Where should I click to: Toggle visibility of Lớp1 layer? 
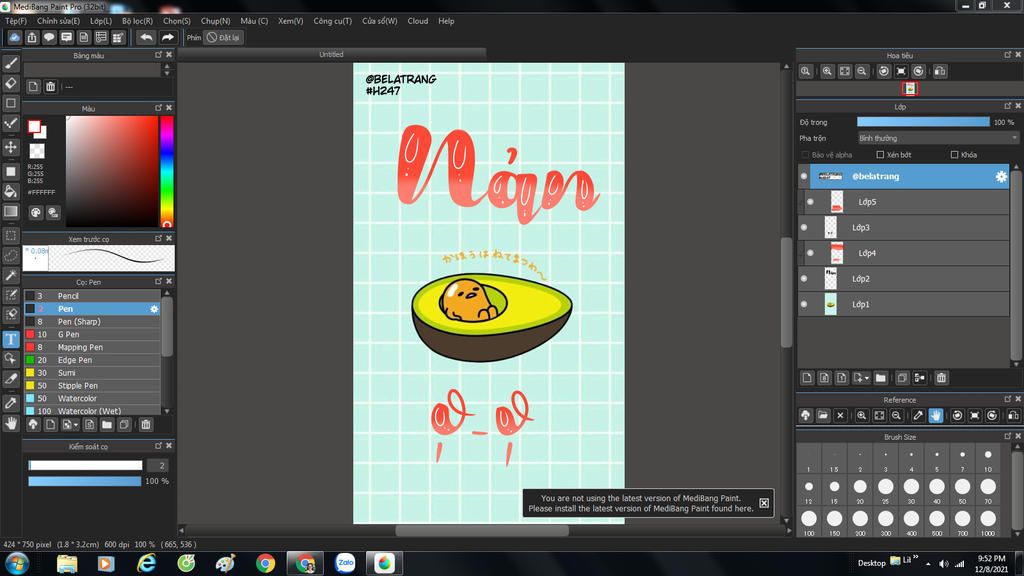coord(804,304)
